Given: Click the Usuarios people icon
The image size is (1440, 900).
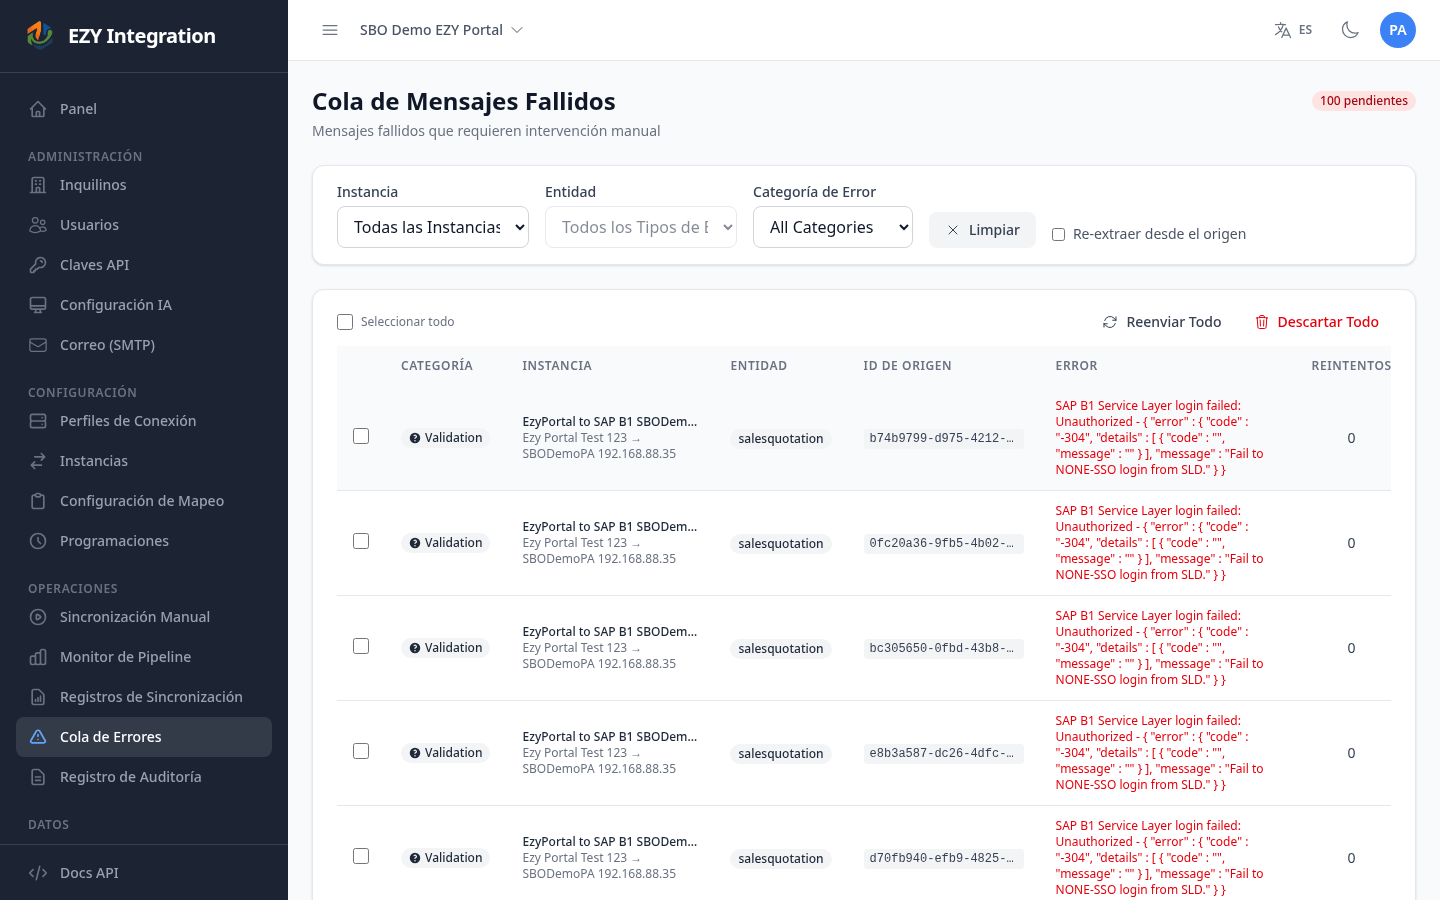Looking at the screenshot, I should pos(38,225).
